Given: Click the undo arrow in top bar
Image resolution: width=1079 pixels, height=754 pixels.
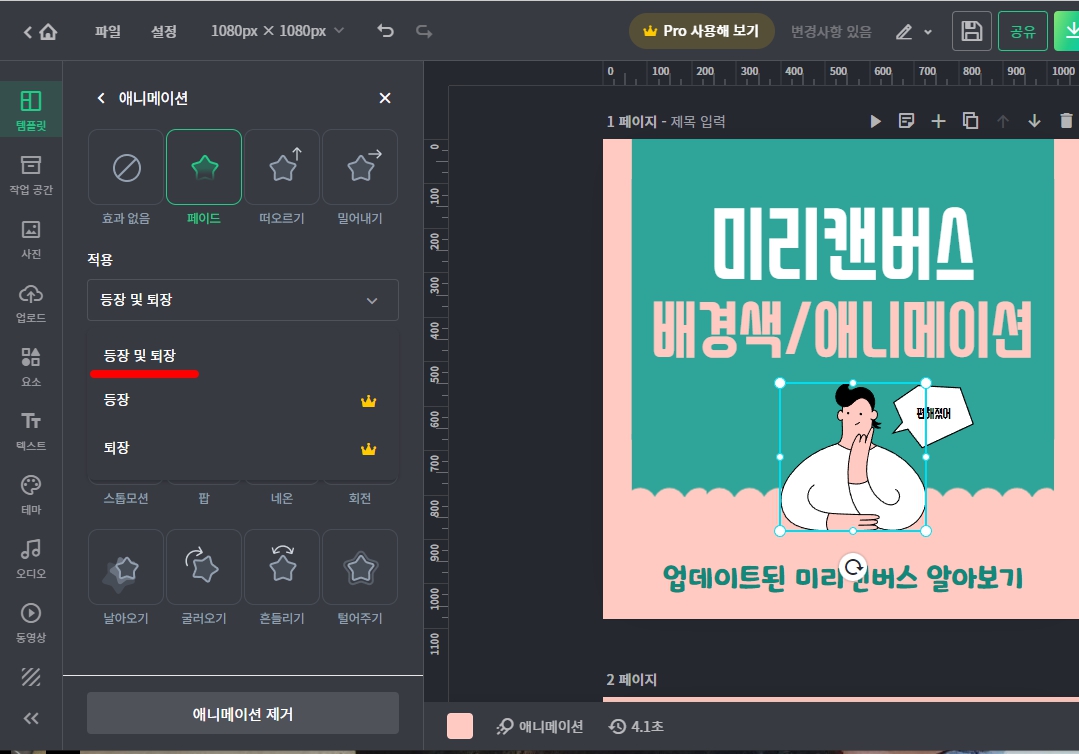Looking at the screenshot, I should click(386, 31).
